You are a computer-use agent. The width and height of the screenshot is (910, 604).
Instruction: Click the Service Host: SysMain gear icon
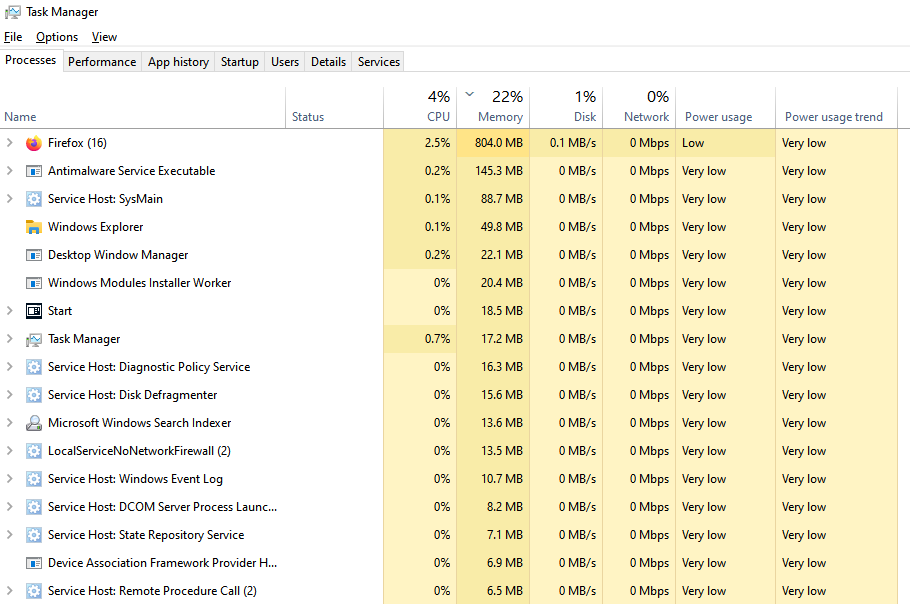point(34,199)
